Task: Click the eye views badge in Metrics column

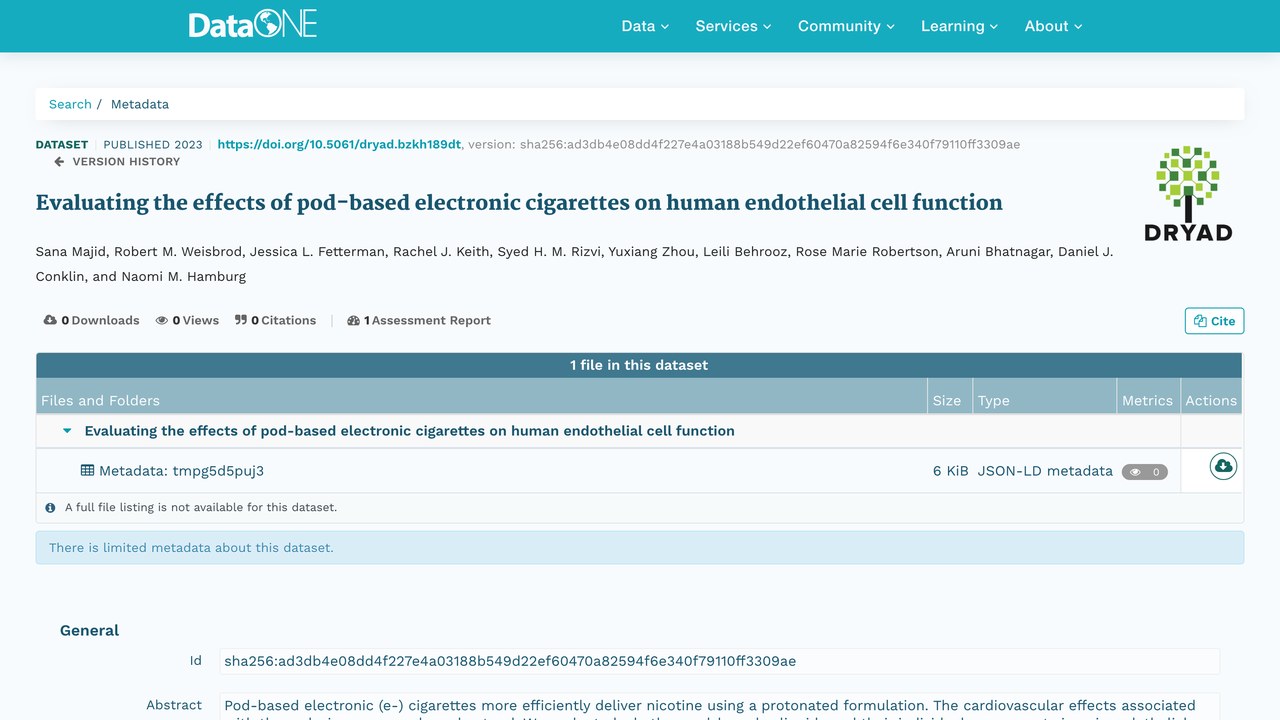Action: (x=1145, y=472)
